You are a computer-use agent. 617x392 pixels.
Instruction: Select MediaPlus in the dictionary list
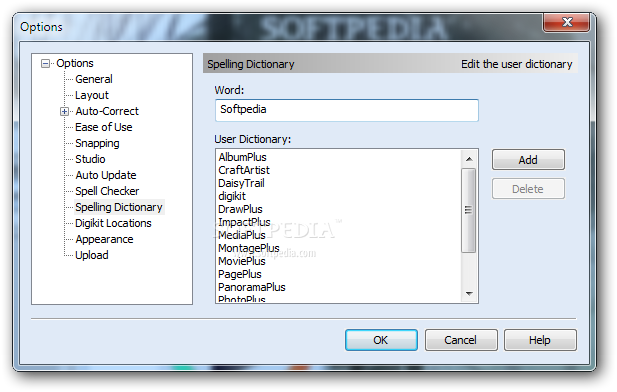coord(242,235)
